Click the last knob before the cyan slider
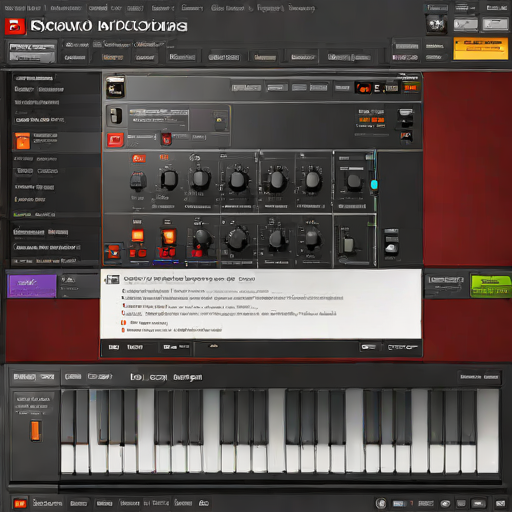Image resolution: width=512 pixels, height=512 pixels. [x=353, y=182]
